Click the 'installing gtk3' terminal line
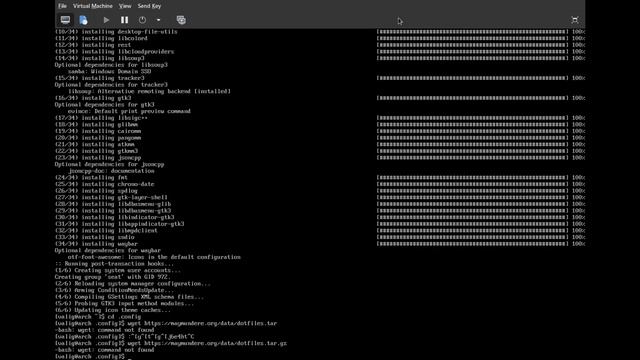Image resolution: width=640 pixels, height=360 pixels. click(93, 98)
